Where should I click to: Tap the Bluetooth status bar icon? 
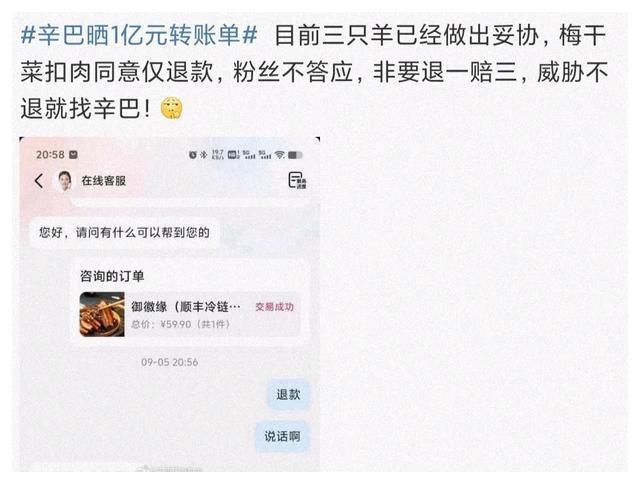[204, 155]
